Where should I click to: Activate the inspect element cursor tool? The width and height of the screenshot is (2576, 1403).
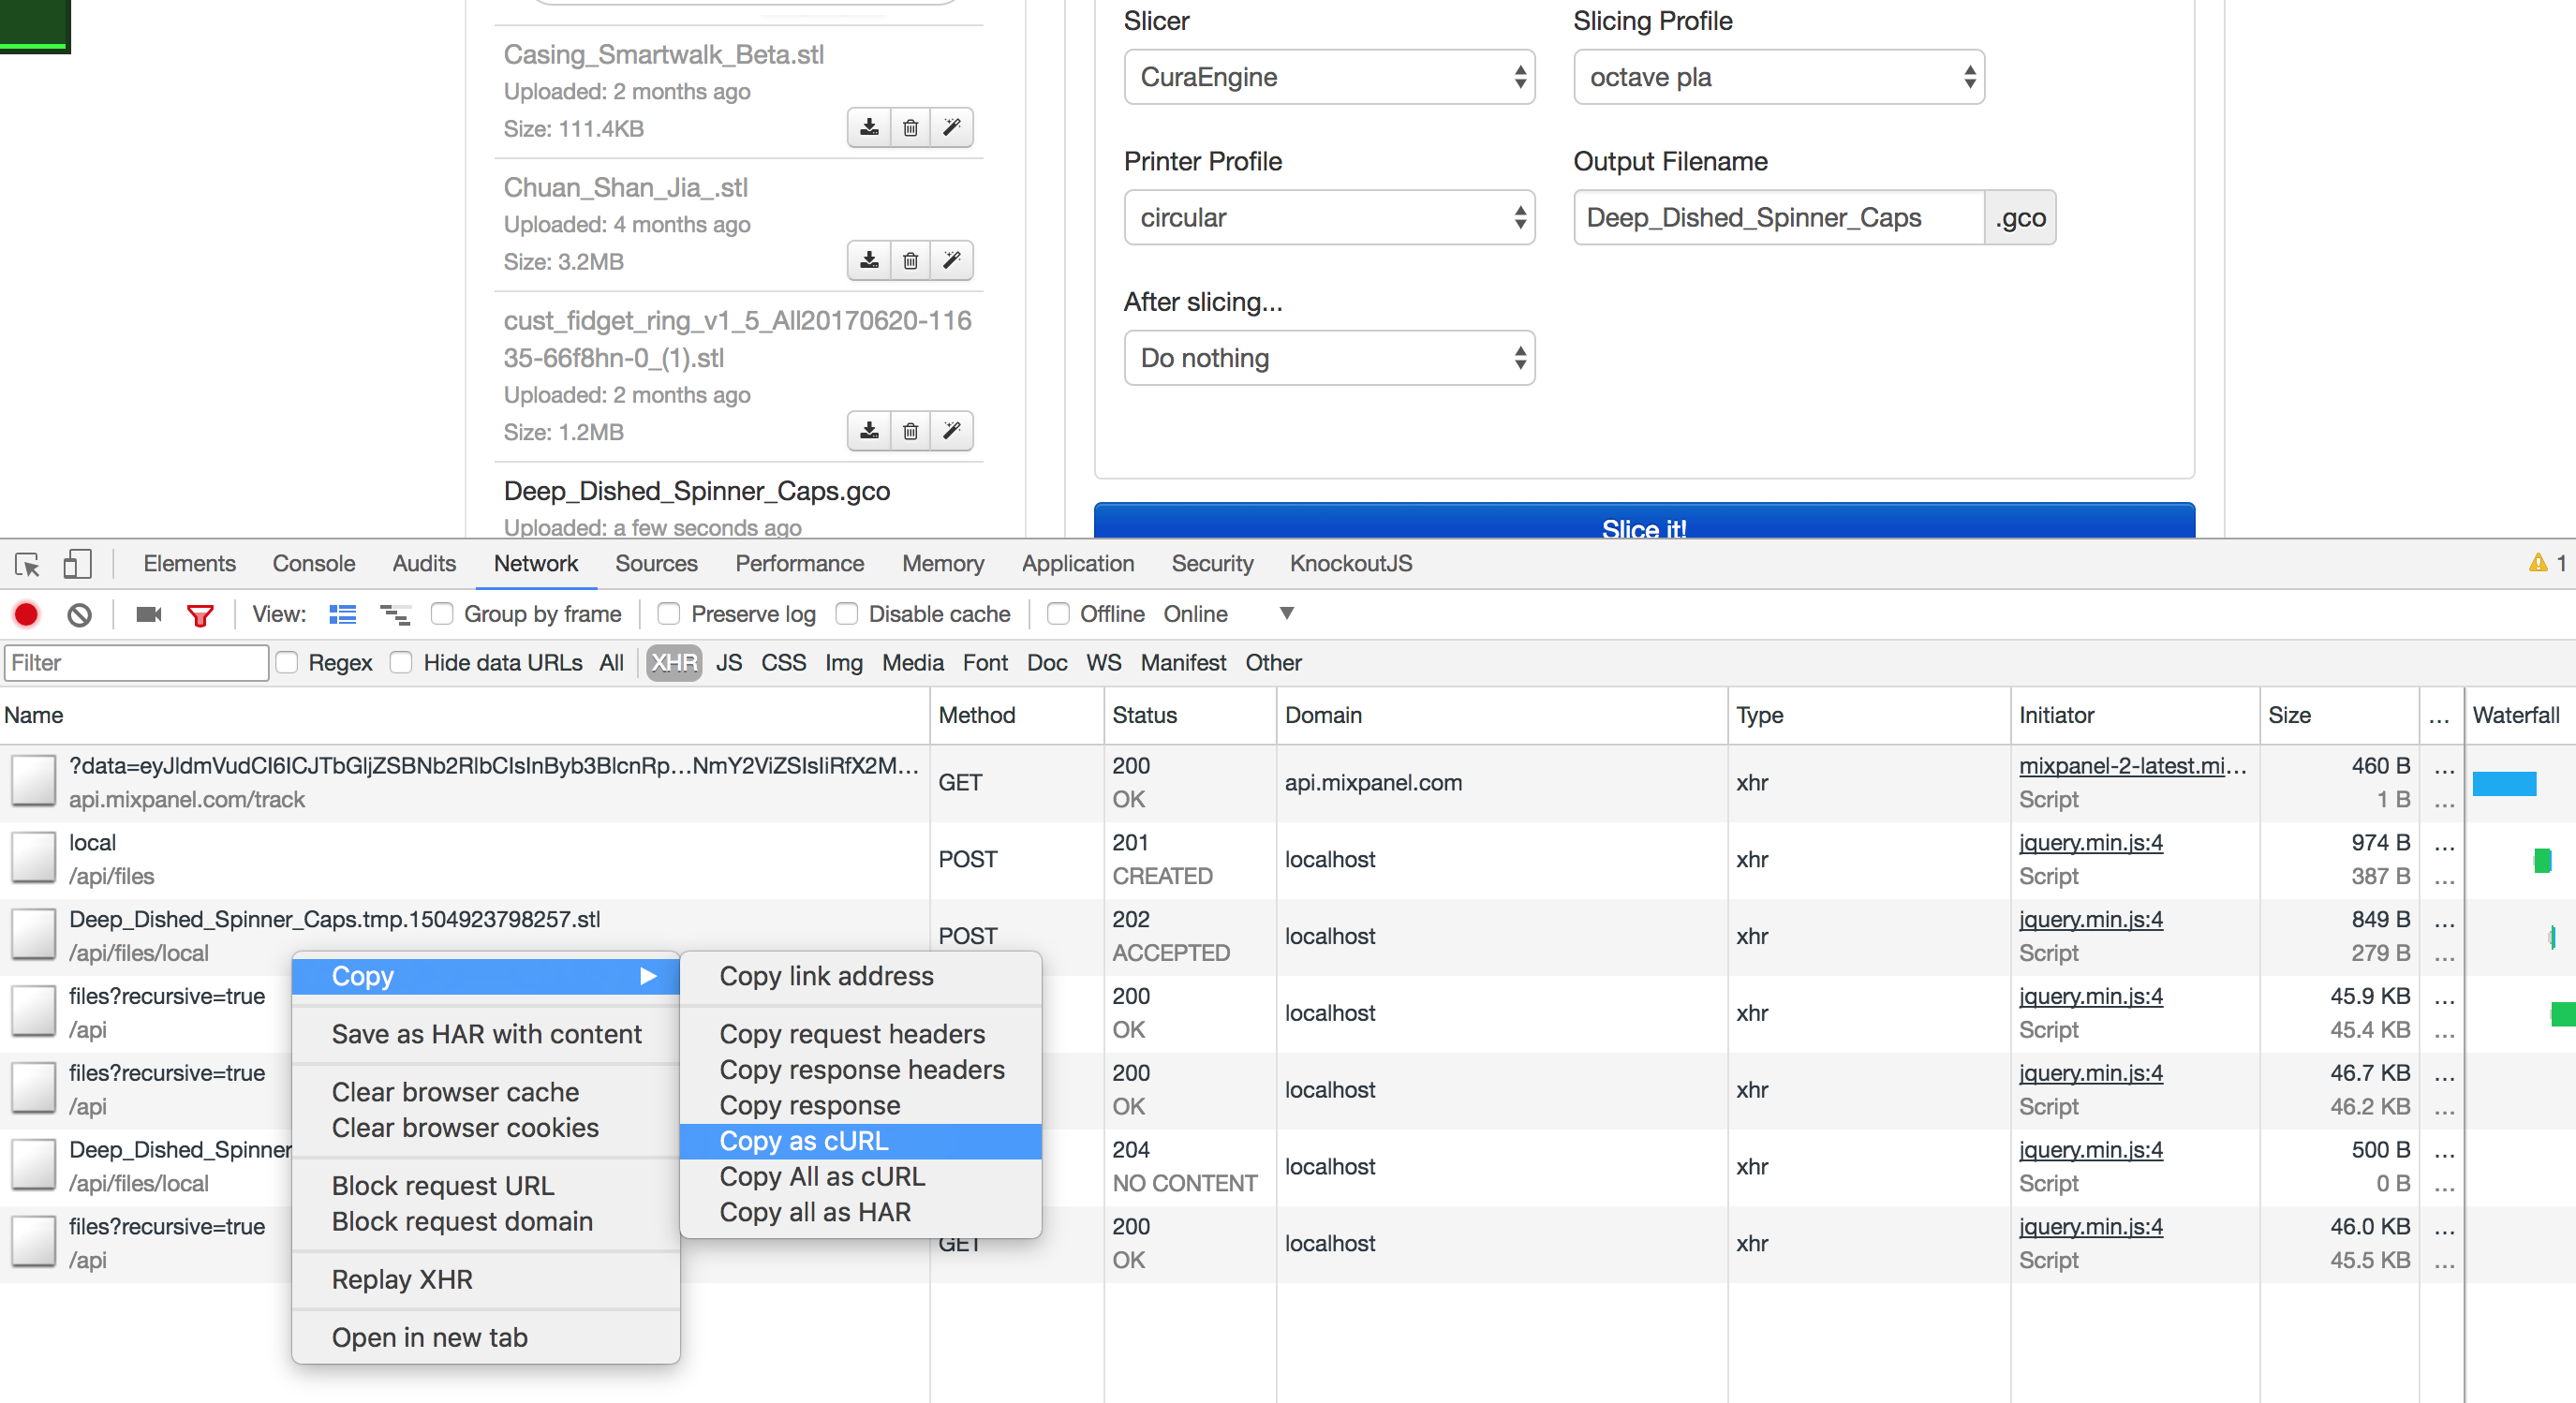27,563
